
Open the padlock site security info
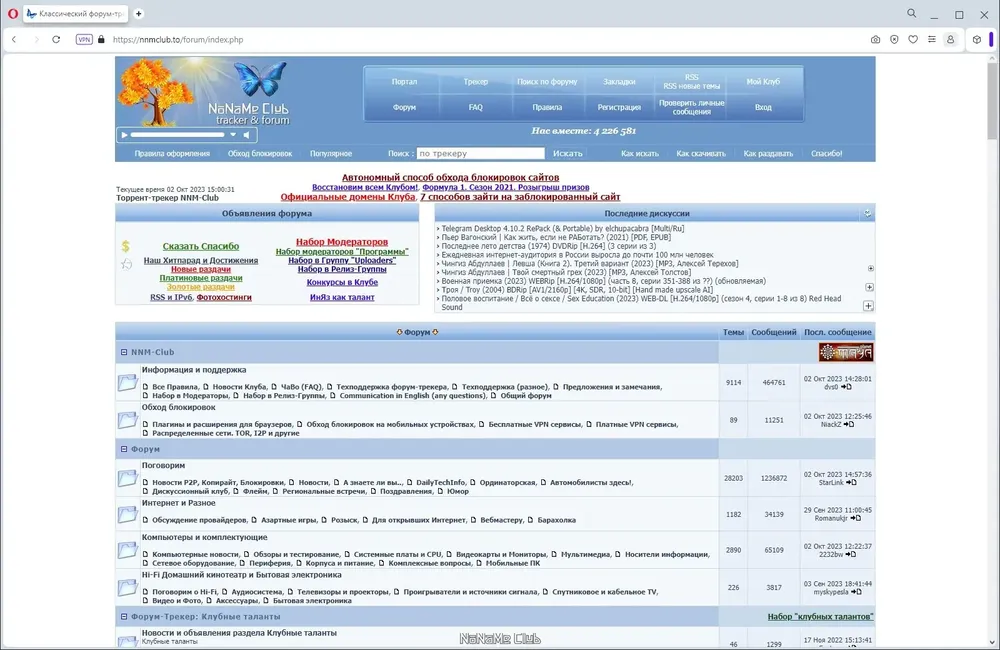(x=101, y=40)
